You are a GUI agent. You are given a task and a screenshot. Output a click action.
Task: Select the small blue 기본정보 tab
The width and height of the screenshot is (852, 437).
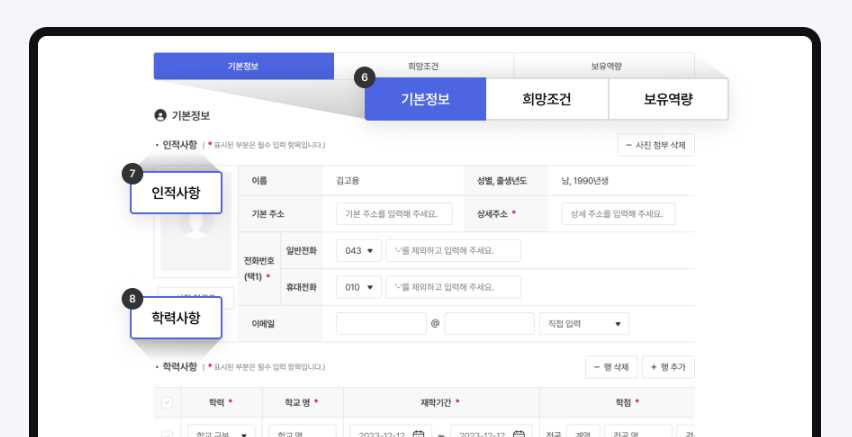pos(243,66)
